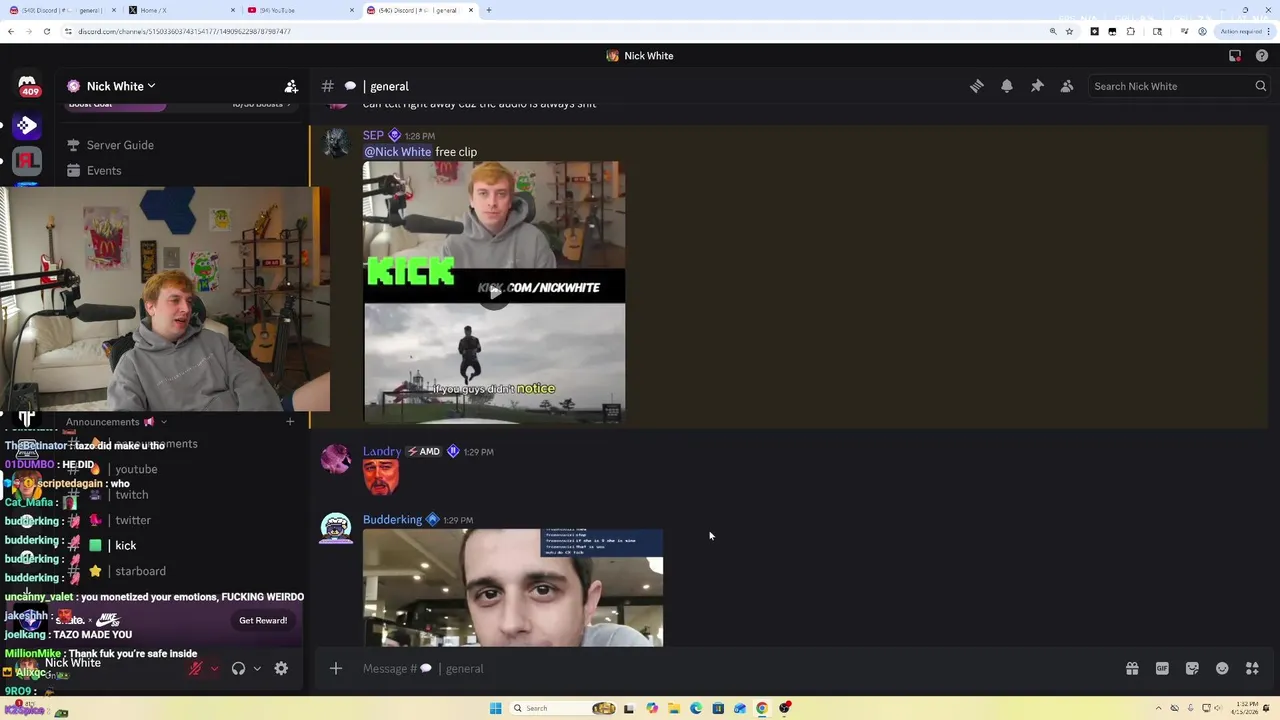Open Chrome from the taskbar
The image size is (1280, 720).
(x=762, y=708)
